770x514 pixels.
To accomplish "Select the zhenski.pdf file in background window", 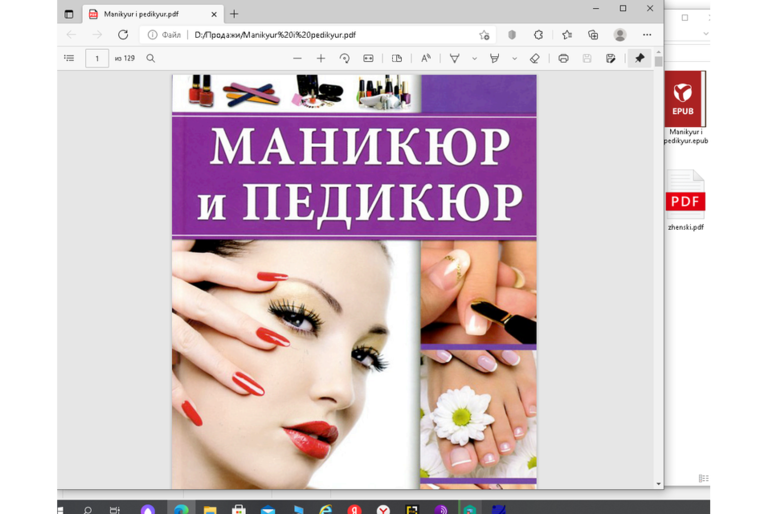I will pos(686,200).
